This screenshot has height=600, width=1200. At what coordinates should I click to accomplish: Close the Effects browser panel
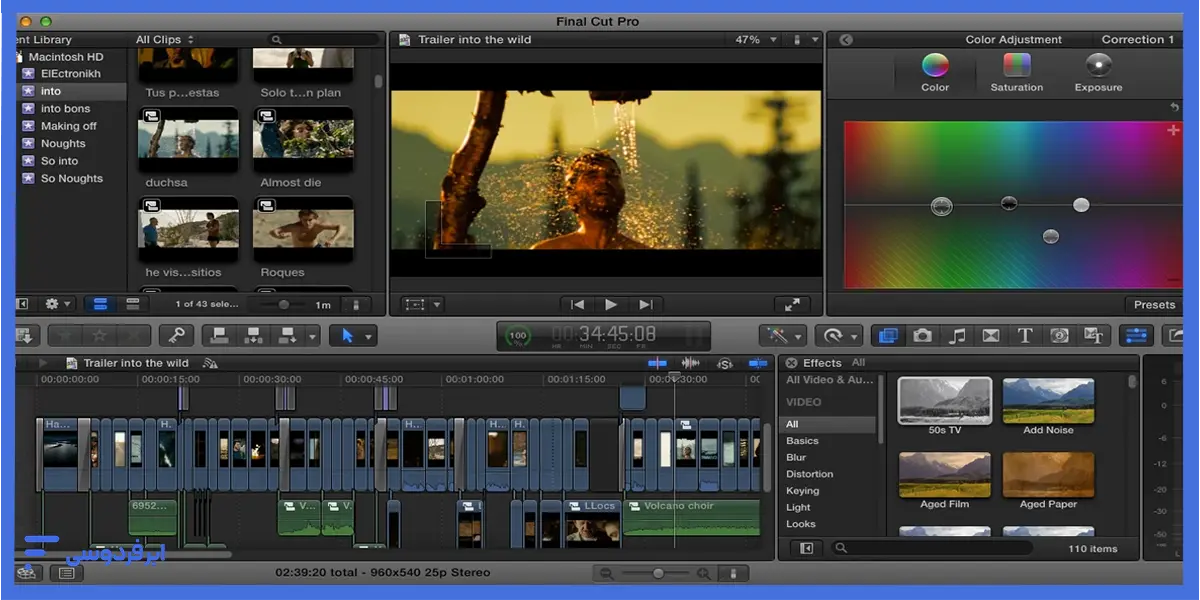(x=791, y=363)
